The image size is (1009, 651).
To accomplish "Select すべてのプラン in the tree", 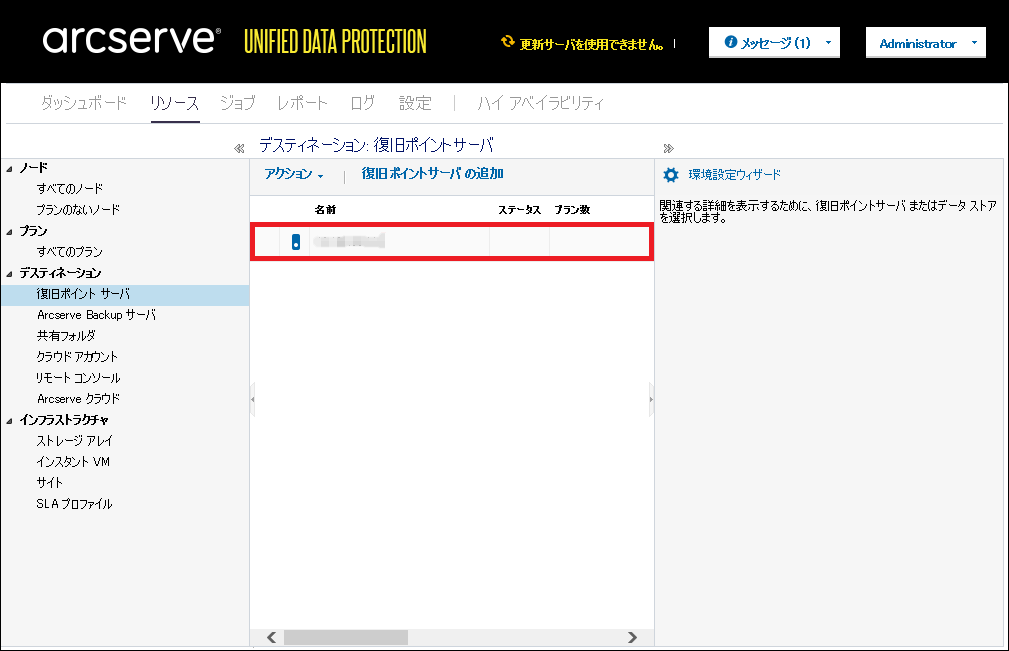I will pos(69,252).
